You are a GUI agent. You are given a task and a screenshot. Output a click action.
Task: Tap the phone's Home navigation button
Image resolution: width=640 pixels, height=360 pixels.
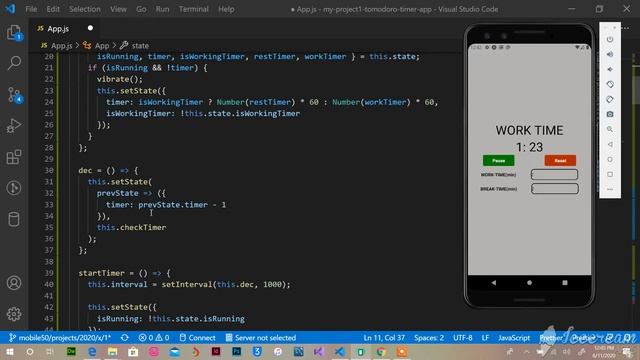coord(529,282)
